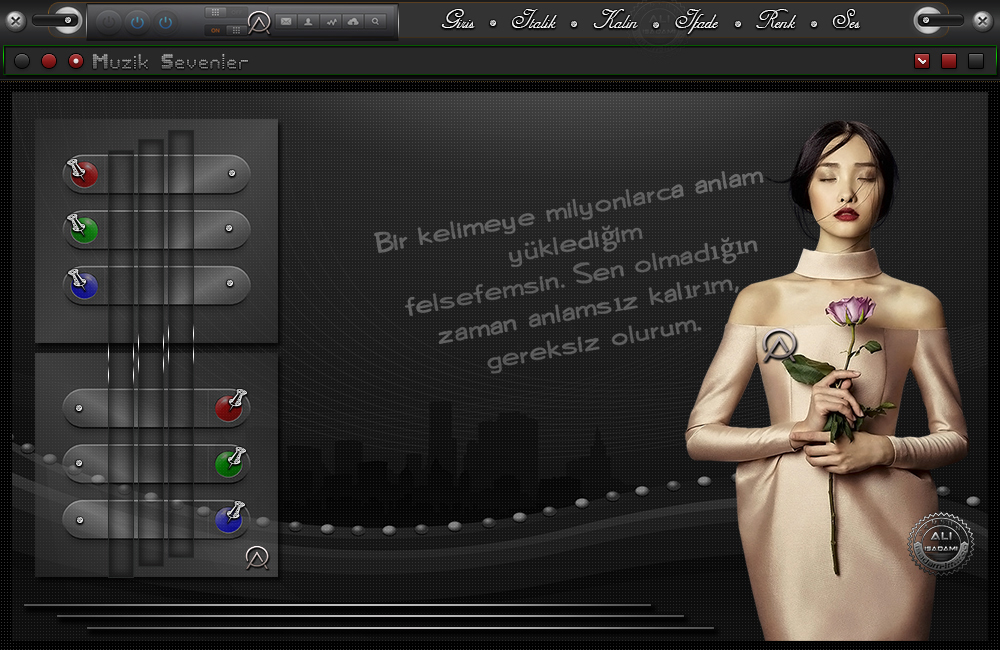Viewport: 1000px width, 650px height.
Task: Click the rightmost blue power icon
Action: tap(166, 20)
